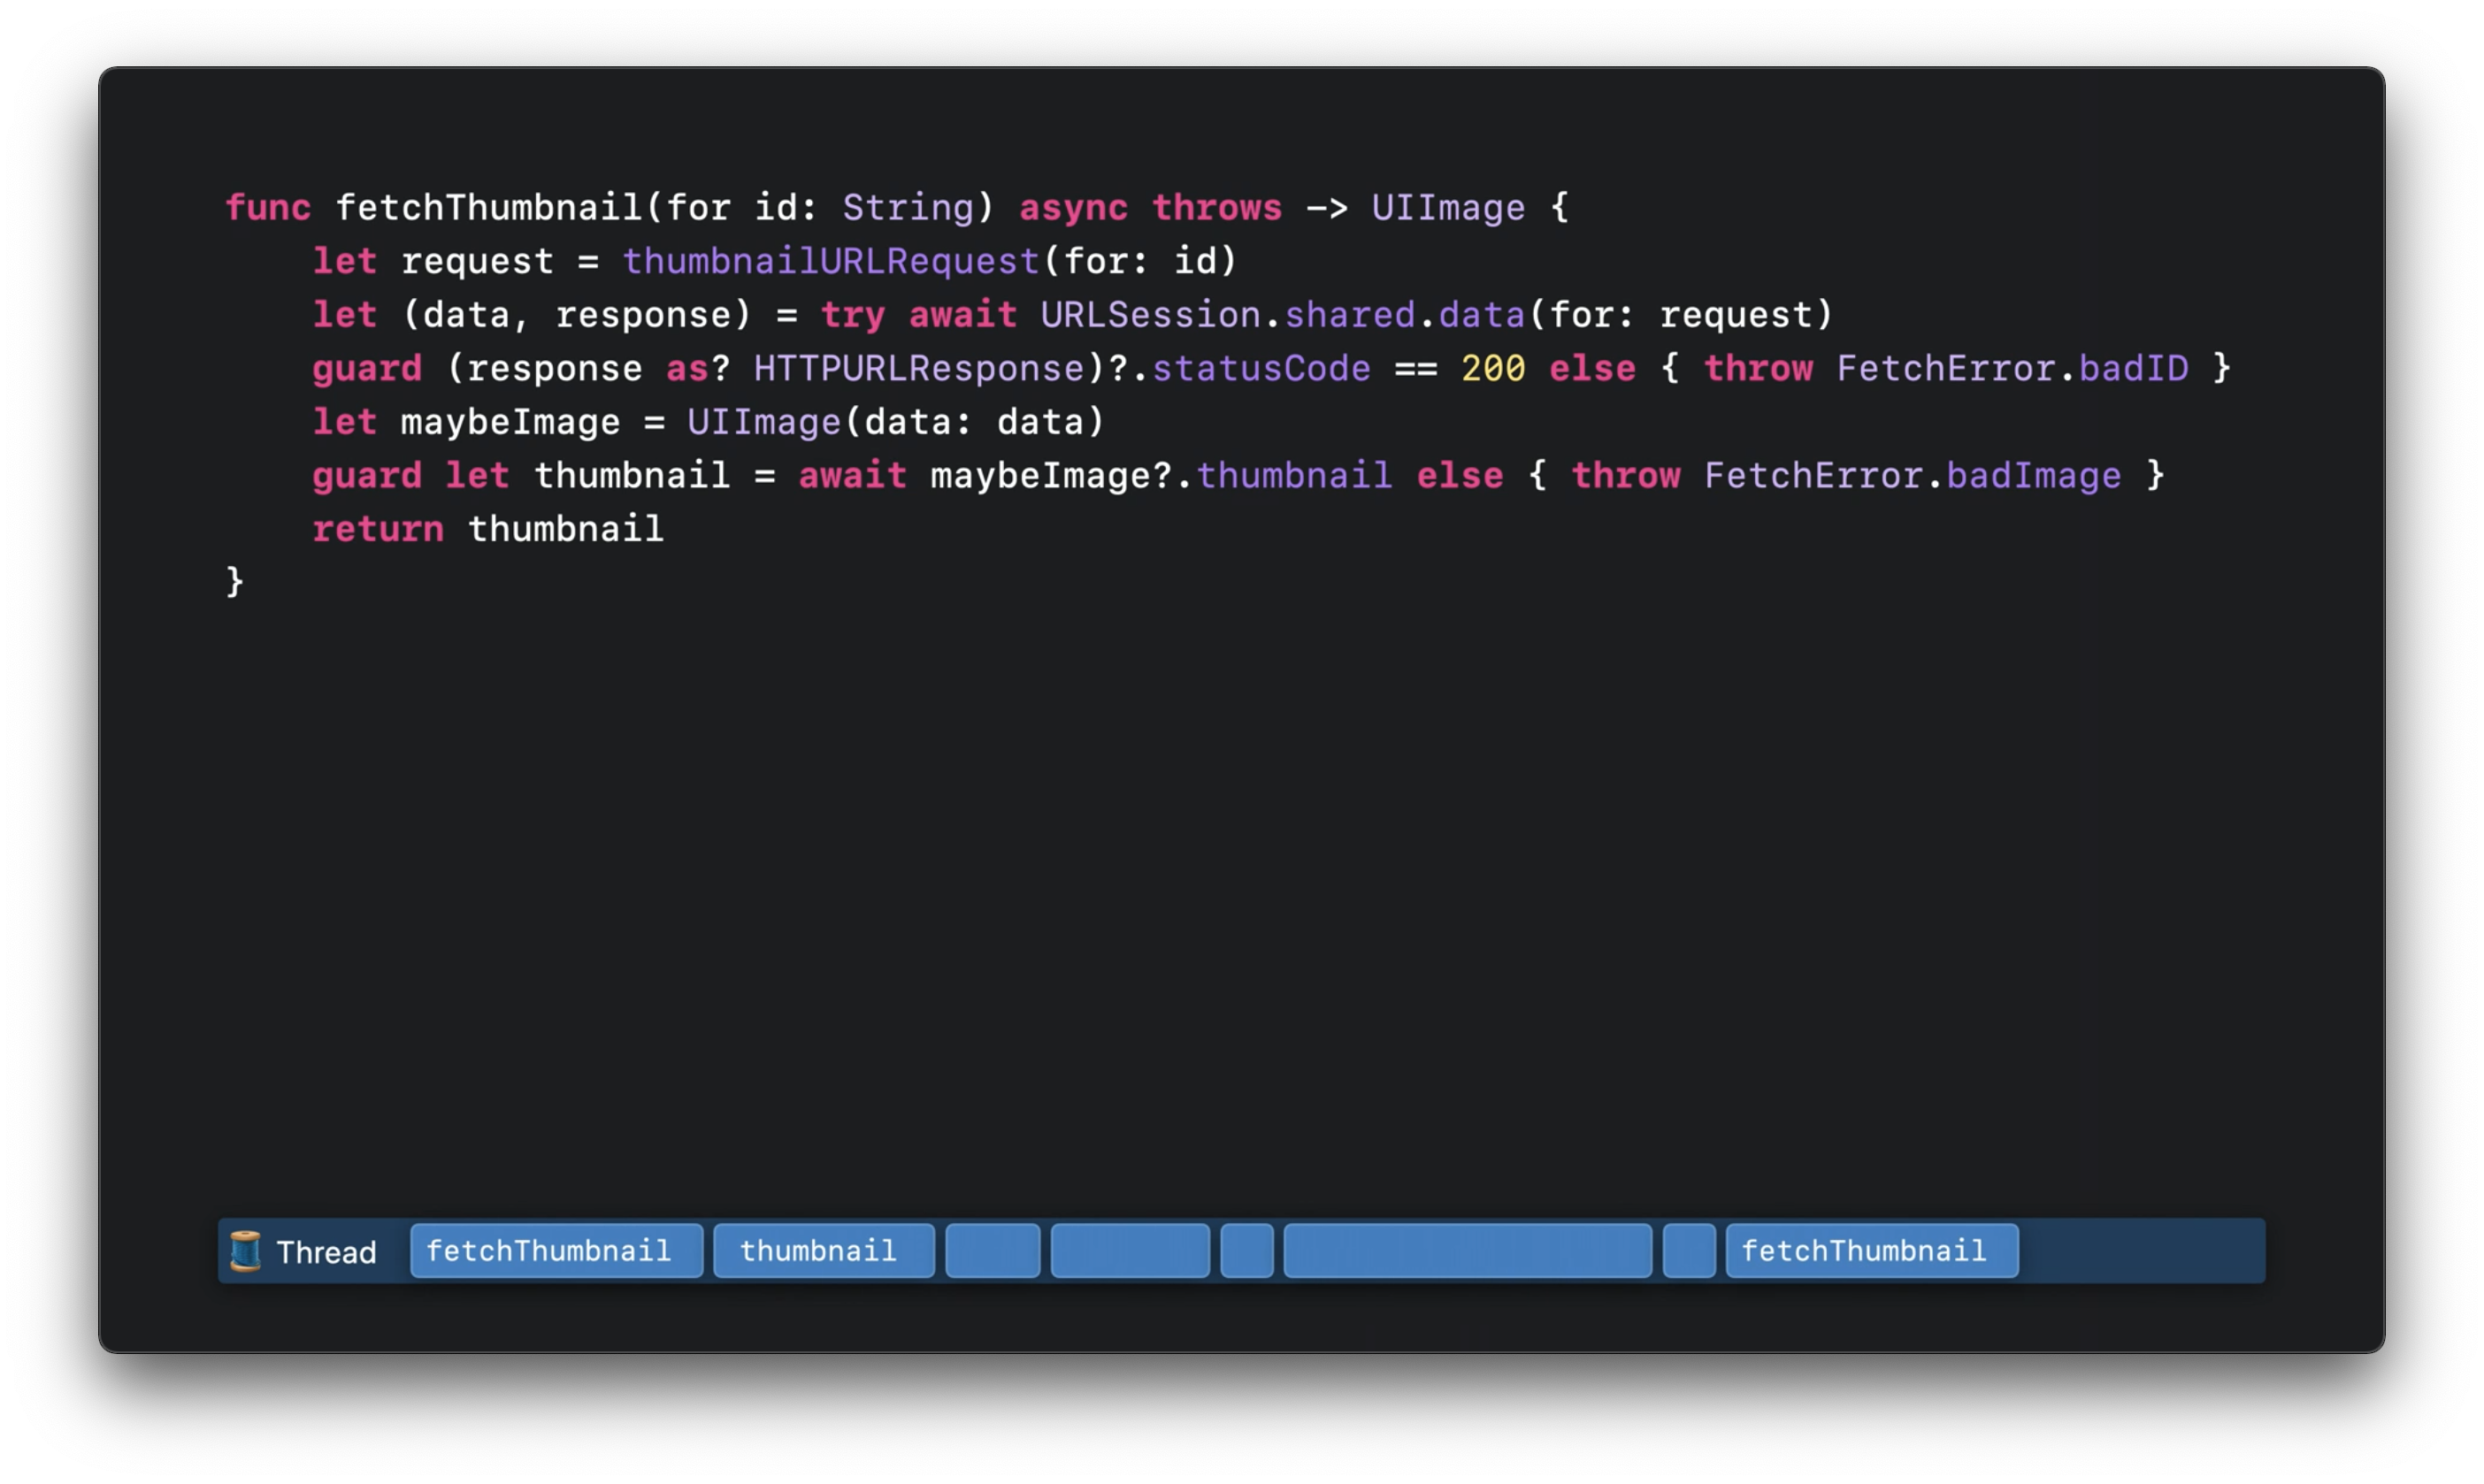
Task: Click the 'return' keyword
Action: tap(377, 528)
